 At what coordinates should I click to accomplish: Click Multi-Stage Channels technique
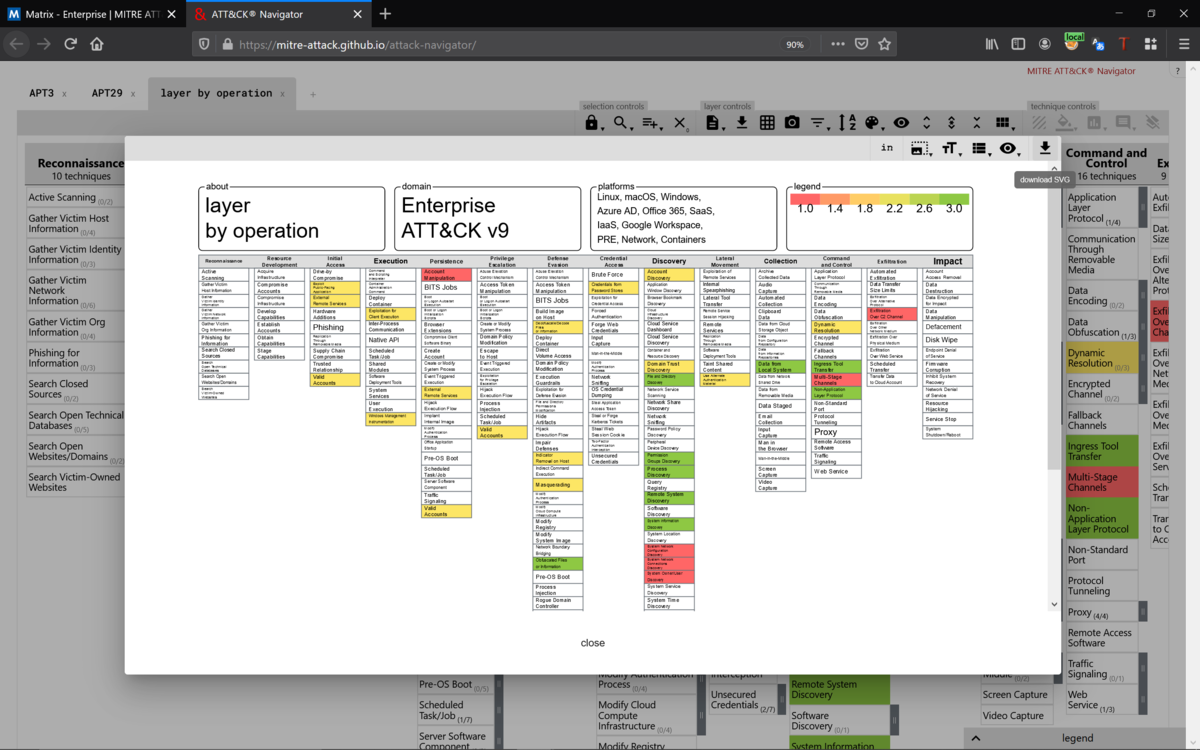[x=1101, y=482]
